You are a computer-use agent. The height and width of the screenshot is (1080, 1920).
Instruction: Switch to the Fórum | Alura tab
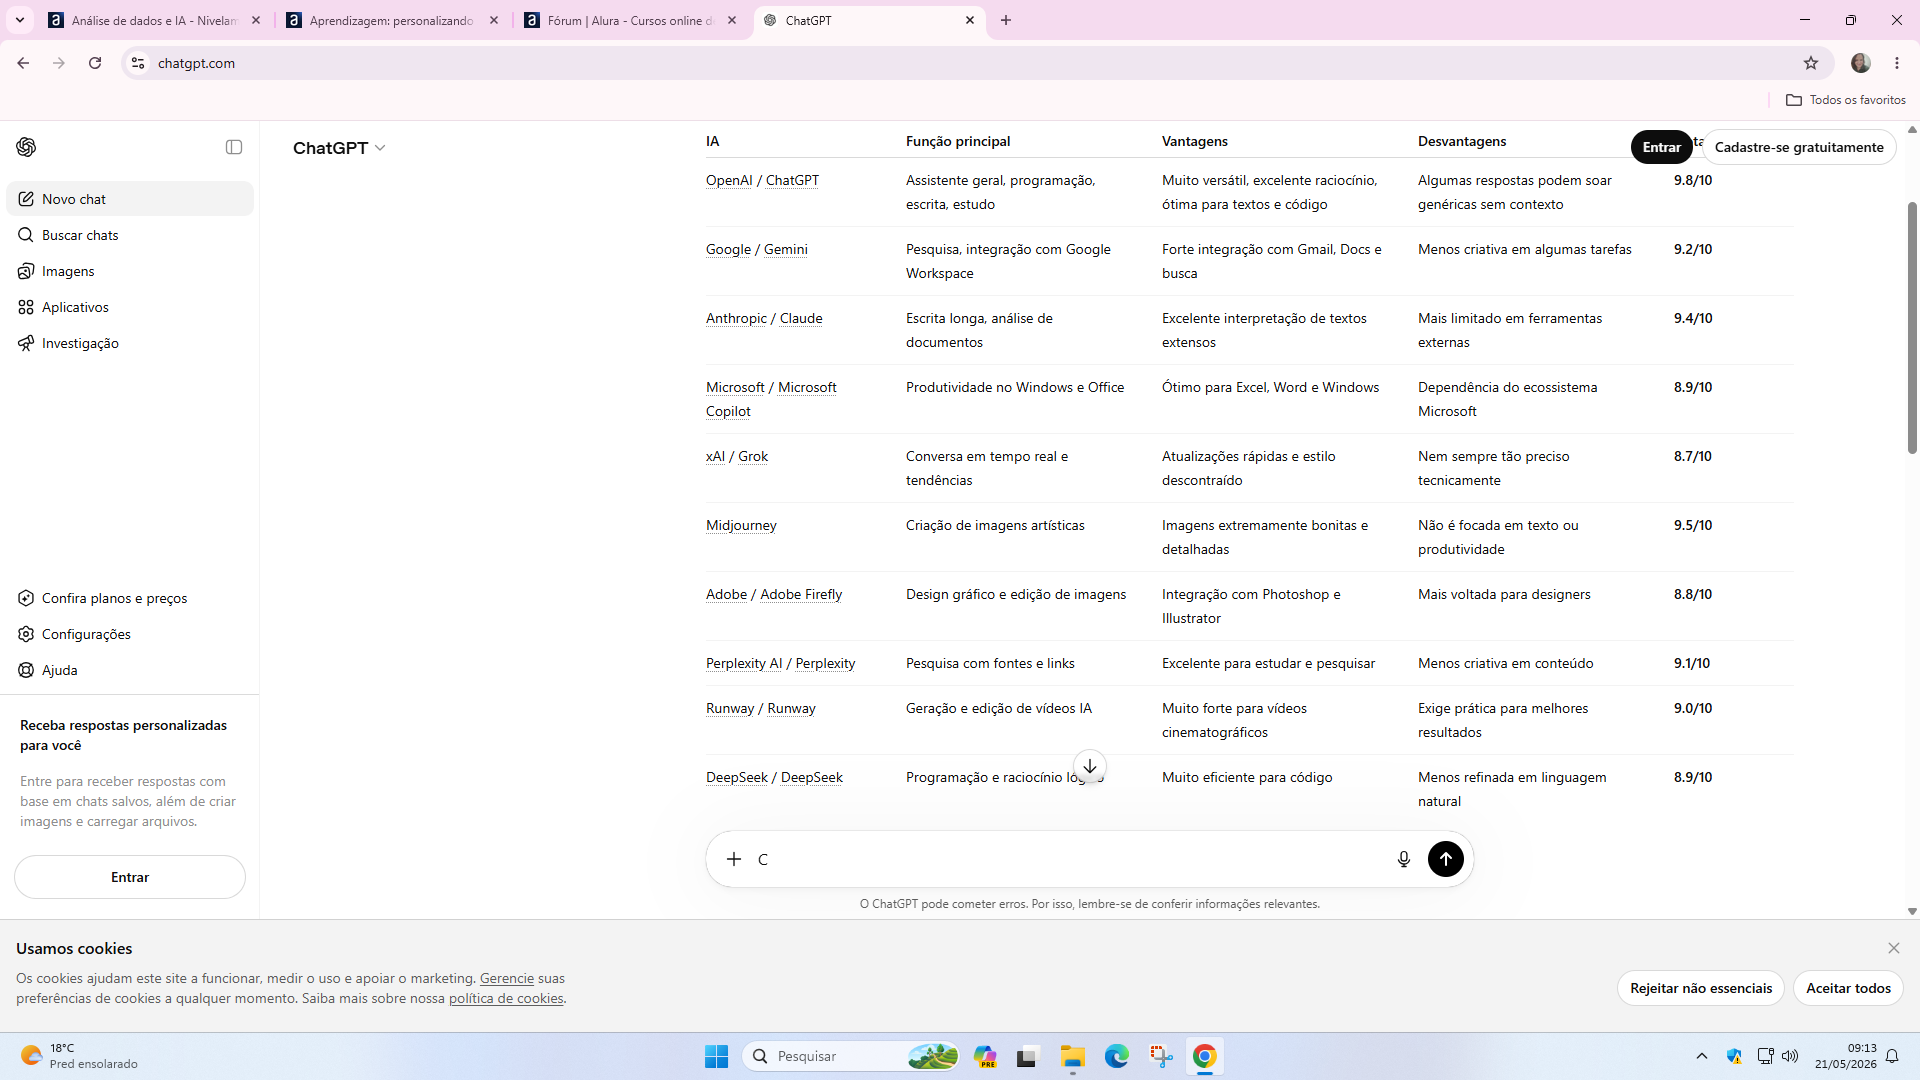[630, 20]
